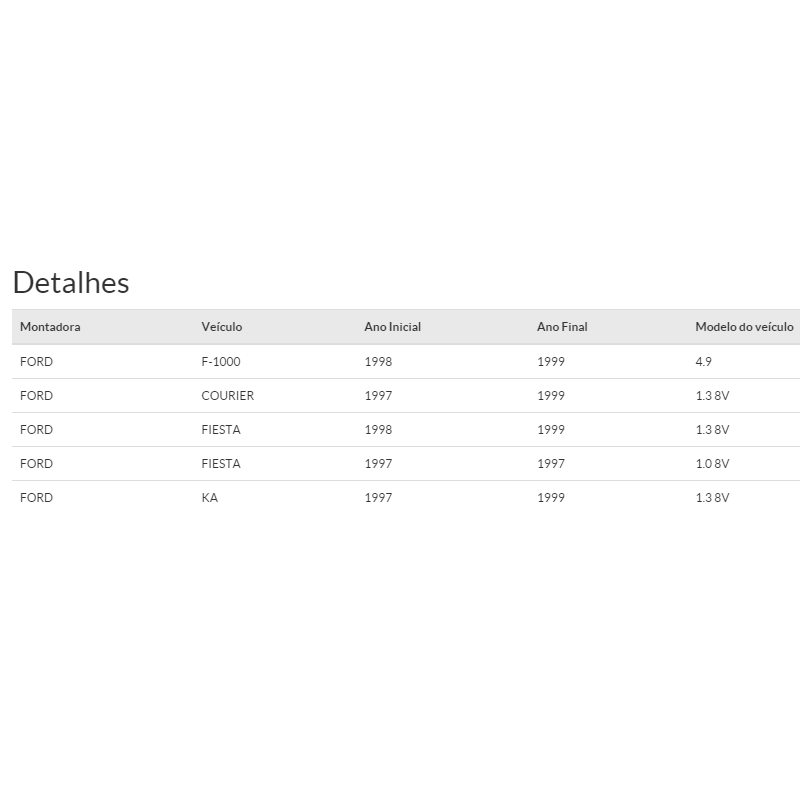Select initial year 1998 in F-1000 row

point(379,362)
